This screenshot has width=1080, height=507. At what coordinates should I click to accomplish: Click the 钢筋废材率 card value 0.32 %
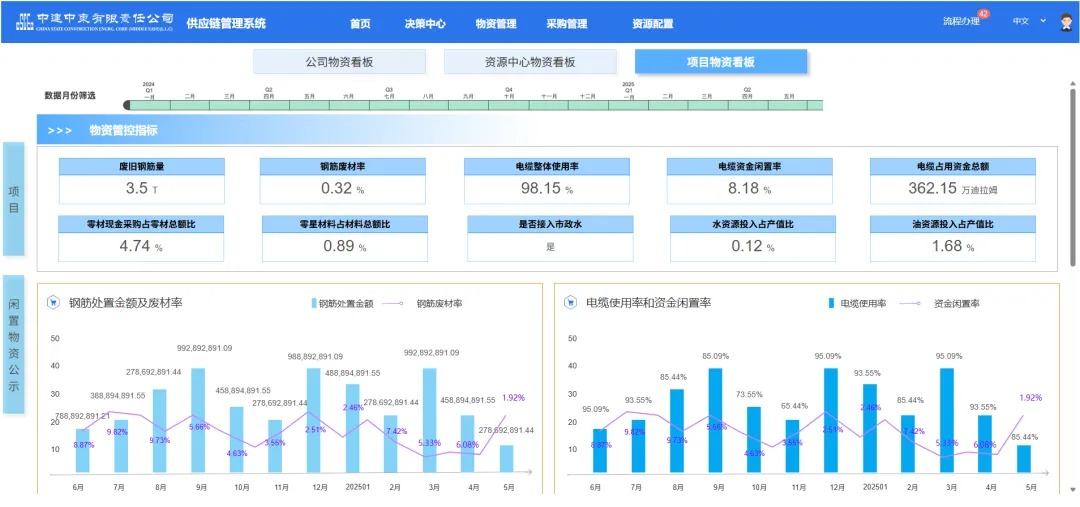[342, 189]
